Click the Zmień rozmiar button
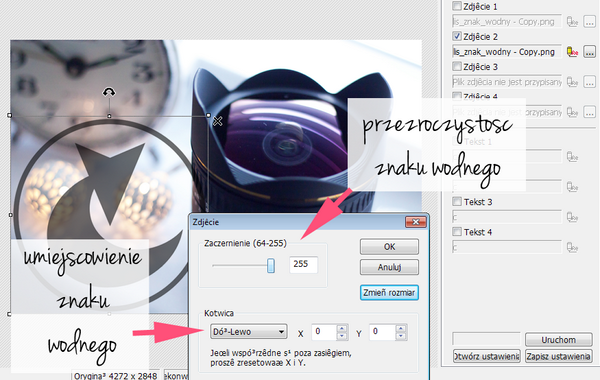The height and width of the screenshot is (380, 600). [389, 292]
